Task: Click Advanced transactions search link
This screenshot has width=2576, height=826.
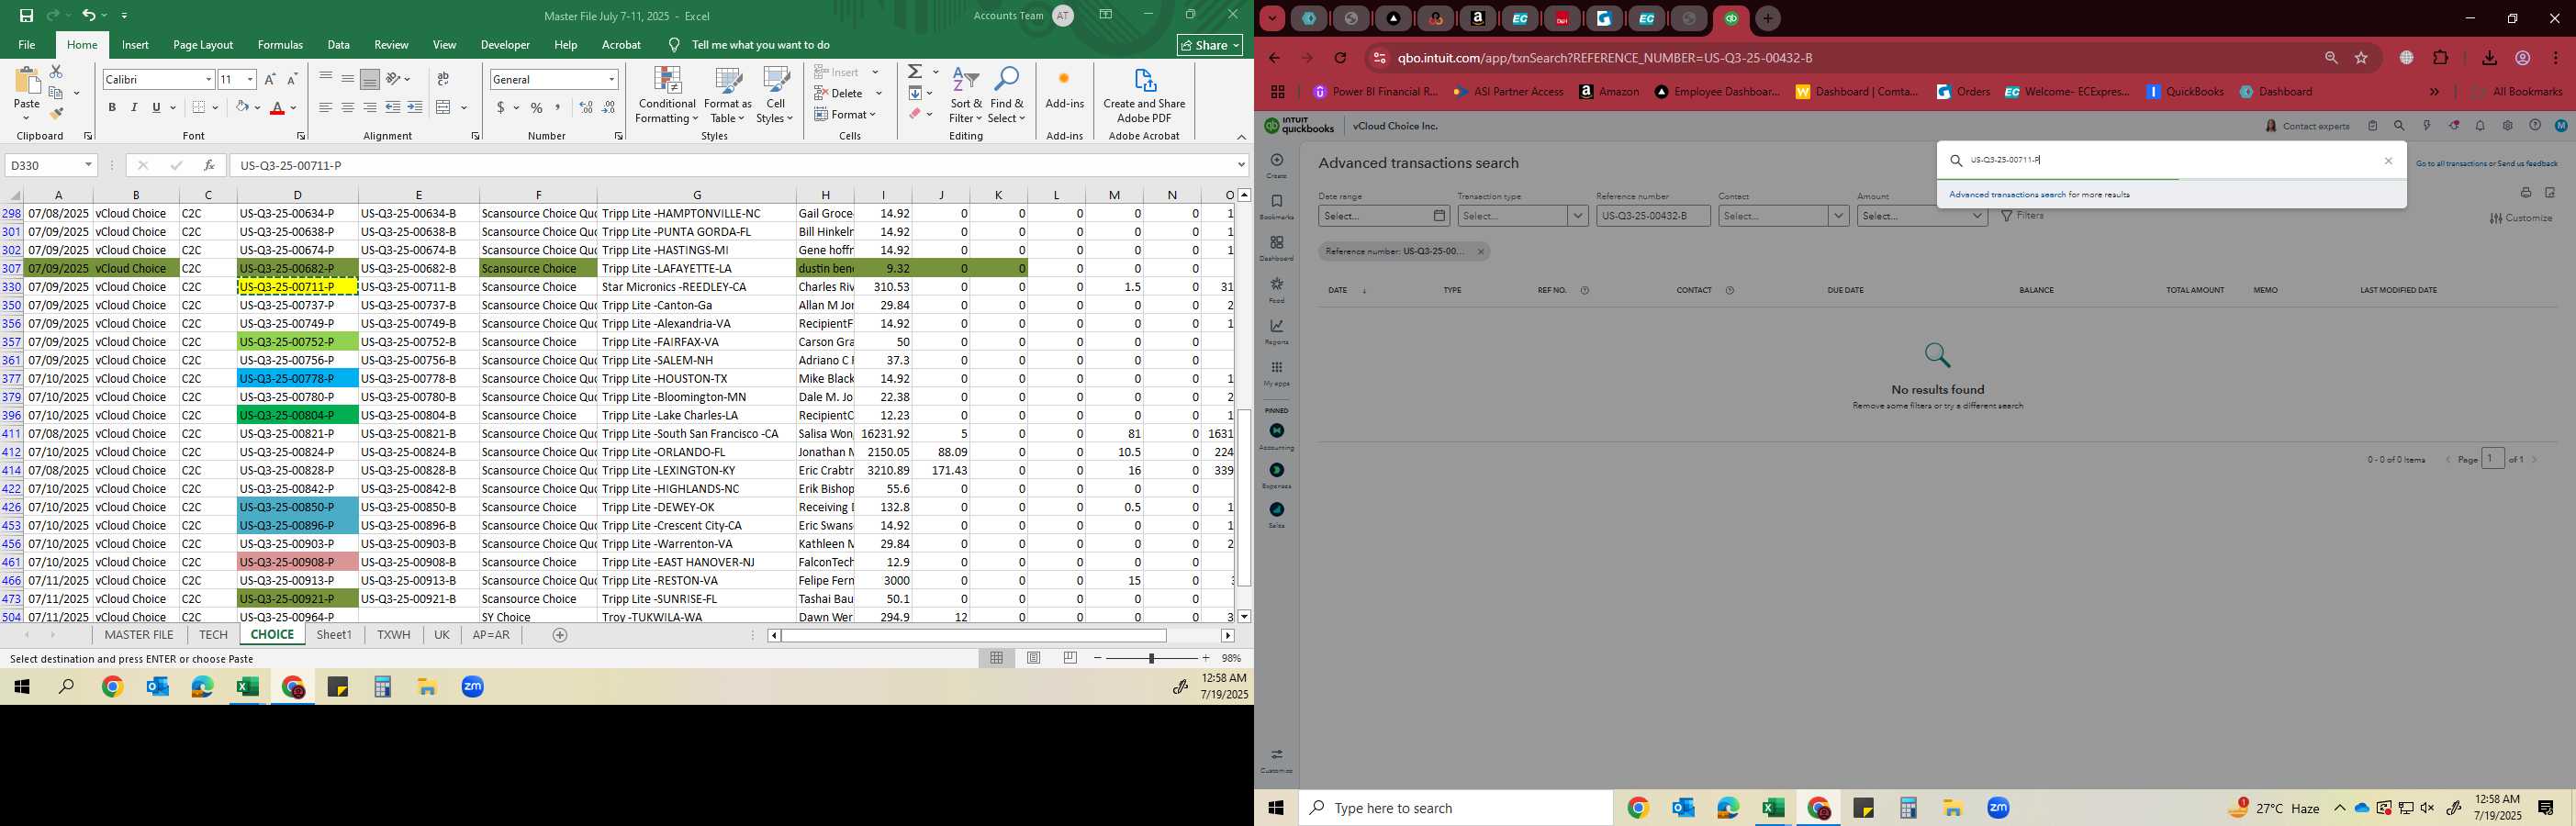Action: [2007, 195]
